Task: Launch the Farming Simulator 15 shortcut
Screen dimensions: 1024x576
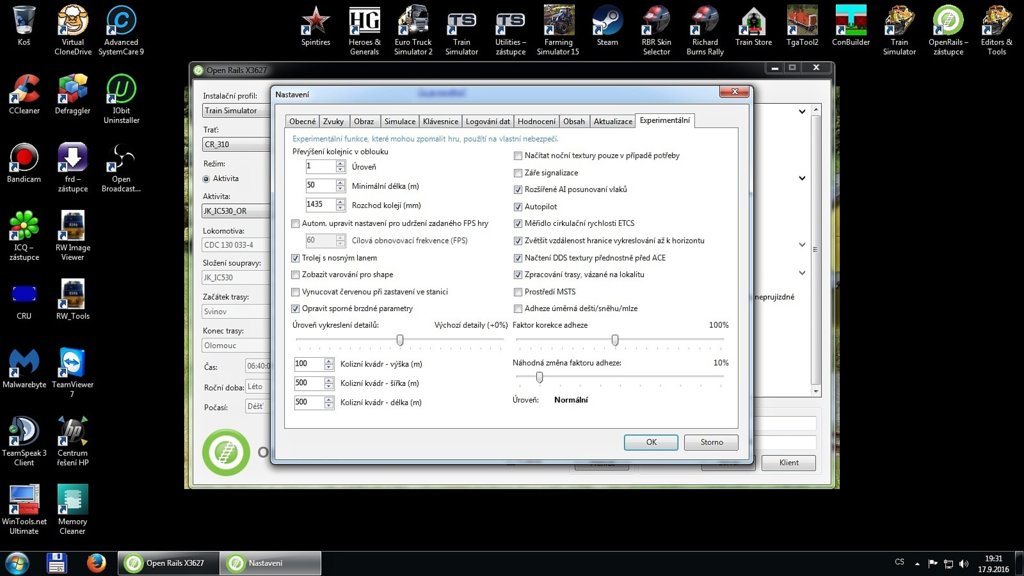Action: (558, 21)
